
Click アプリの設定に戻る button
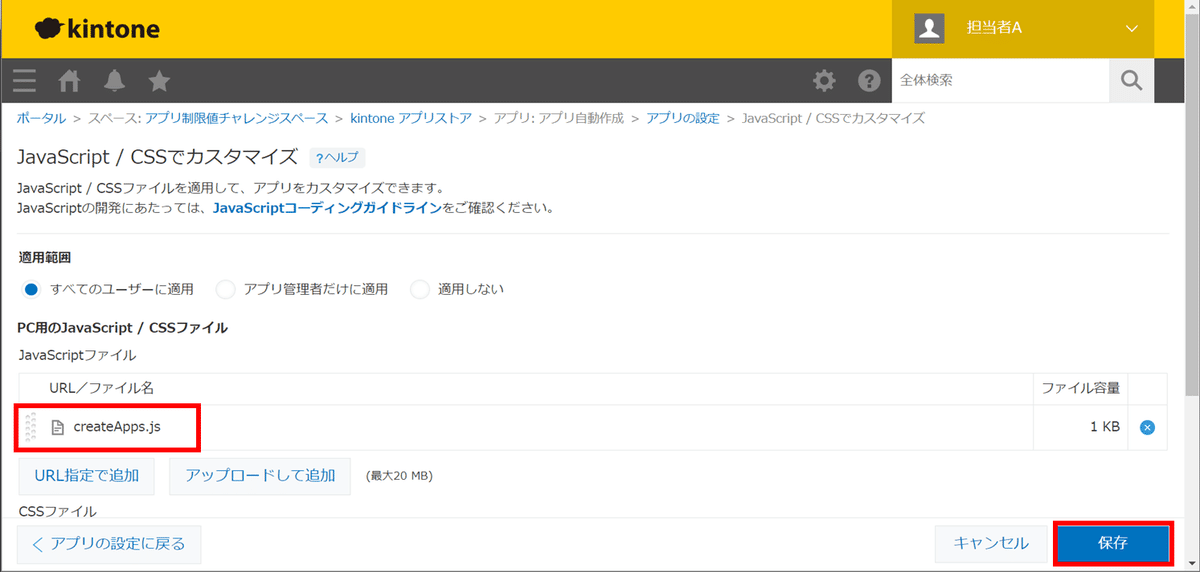point(109,544)
